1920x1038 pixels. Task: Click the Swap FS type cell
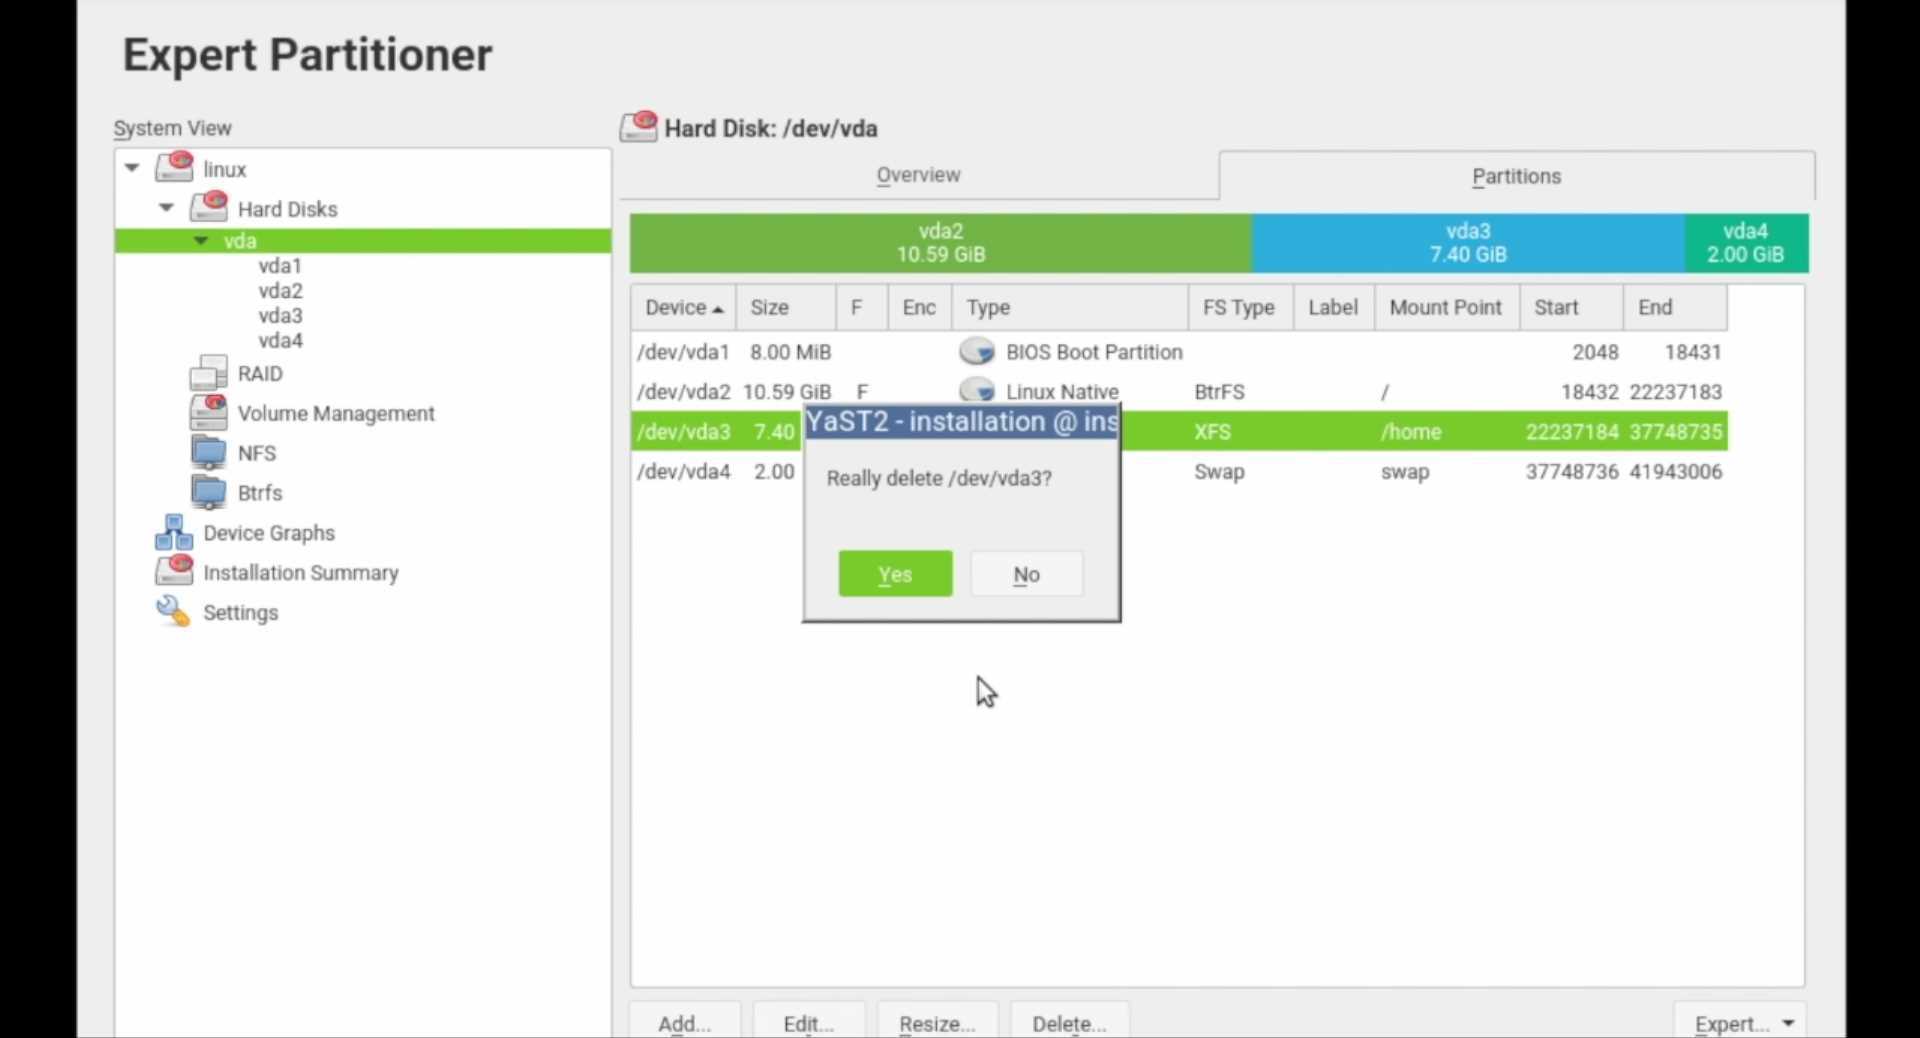click(x=1219, y=472)
